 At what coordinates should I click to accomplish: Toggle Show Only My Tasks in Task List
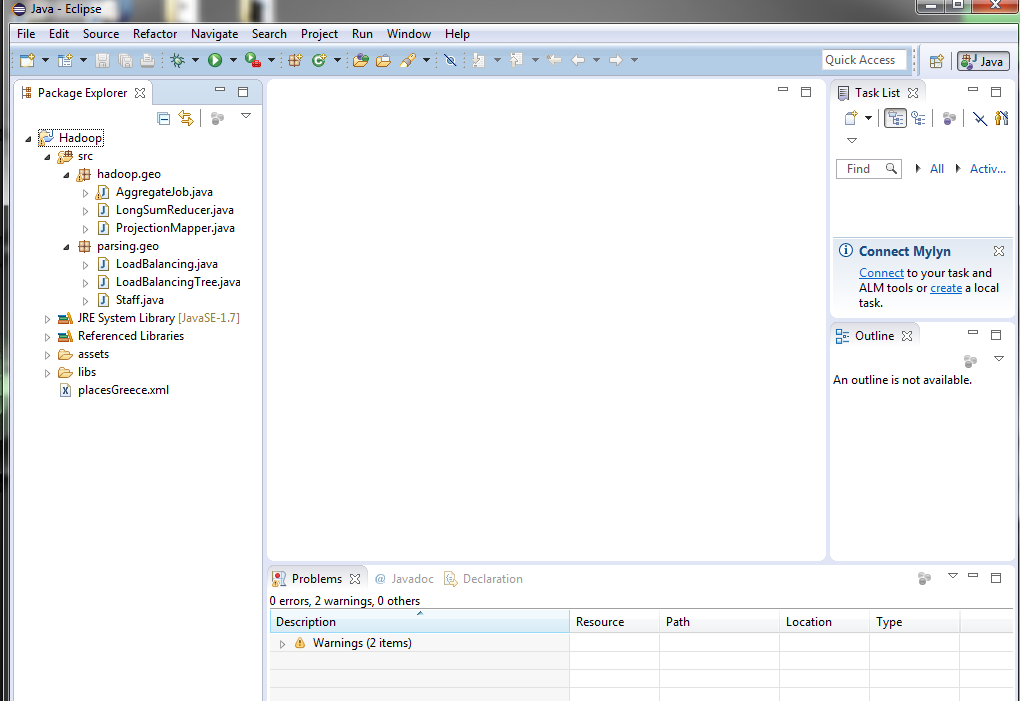click(1001, 118)
